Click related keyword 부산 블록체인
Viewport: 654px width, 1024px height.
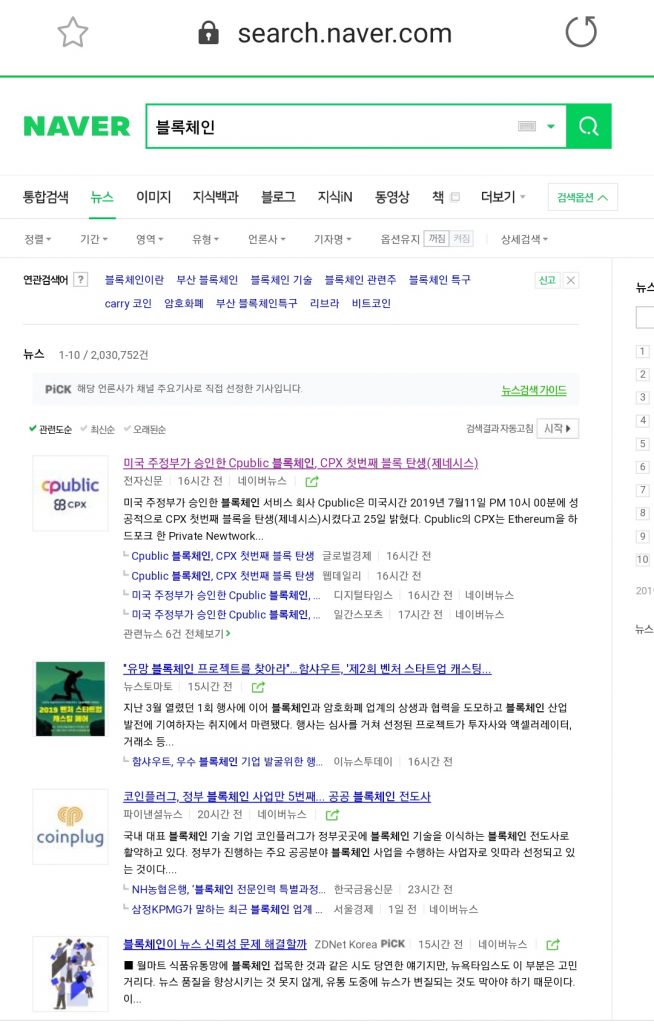(207, 280)
